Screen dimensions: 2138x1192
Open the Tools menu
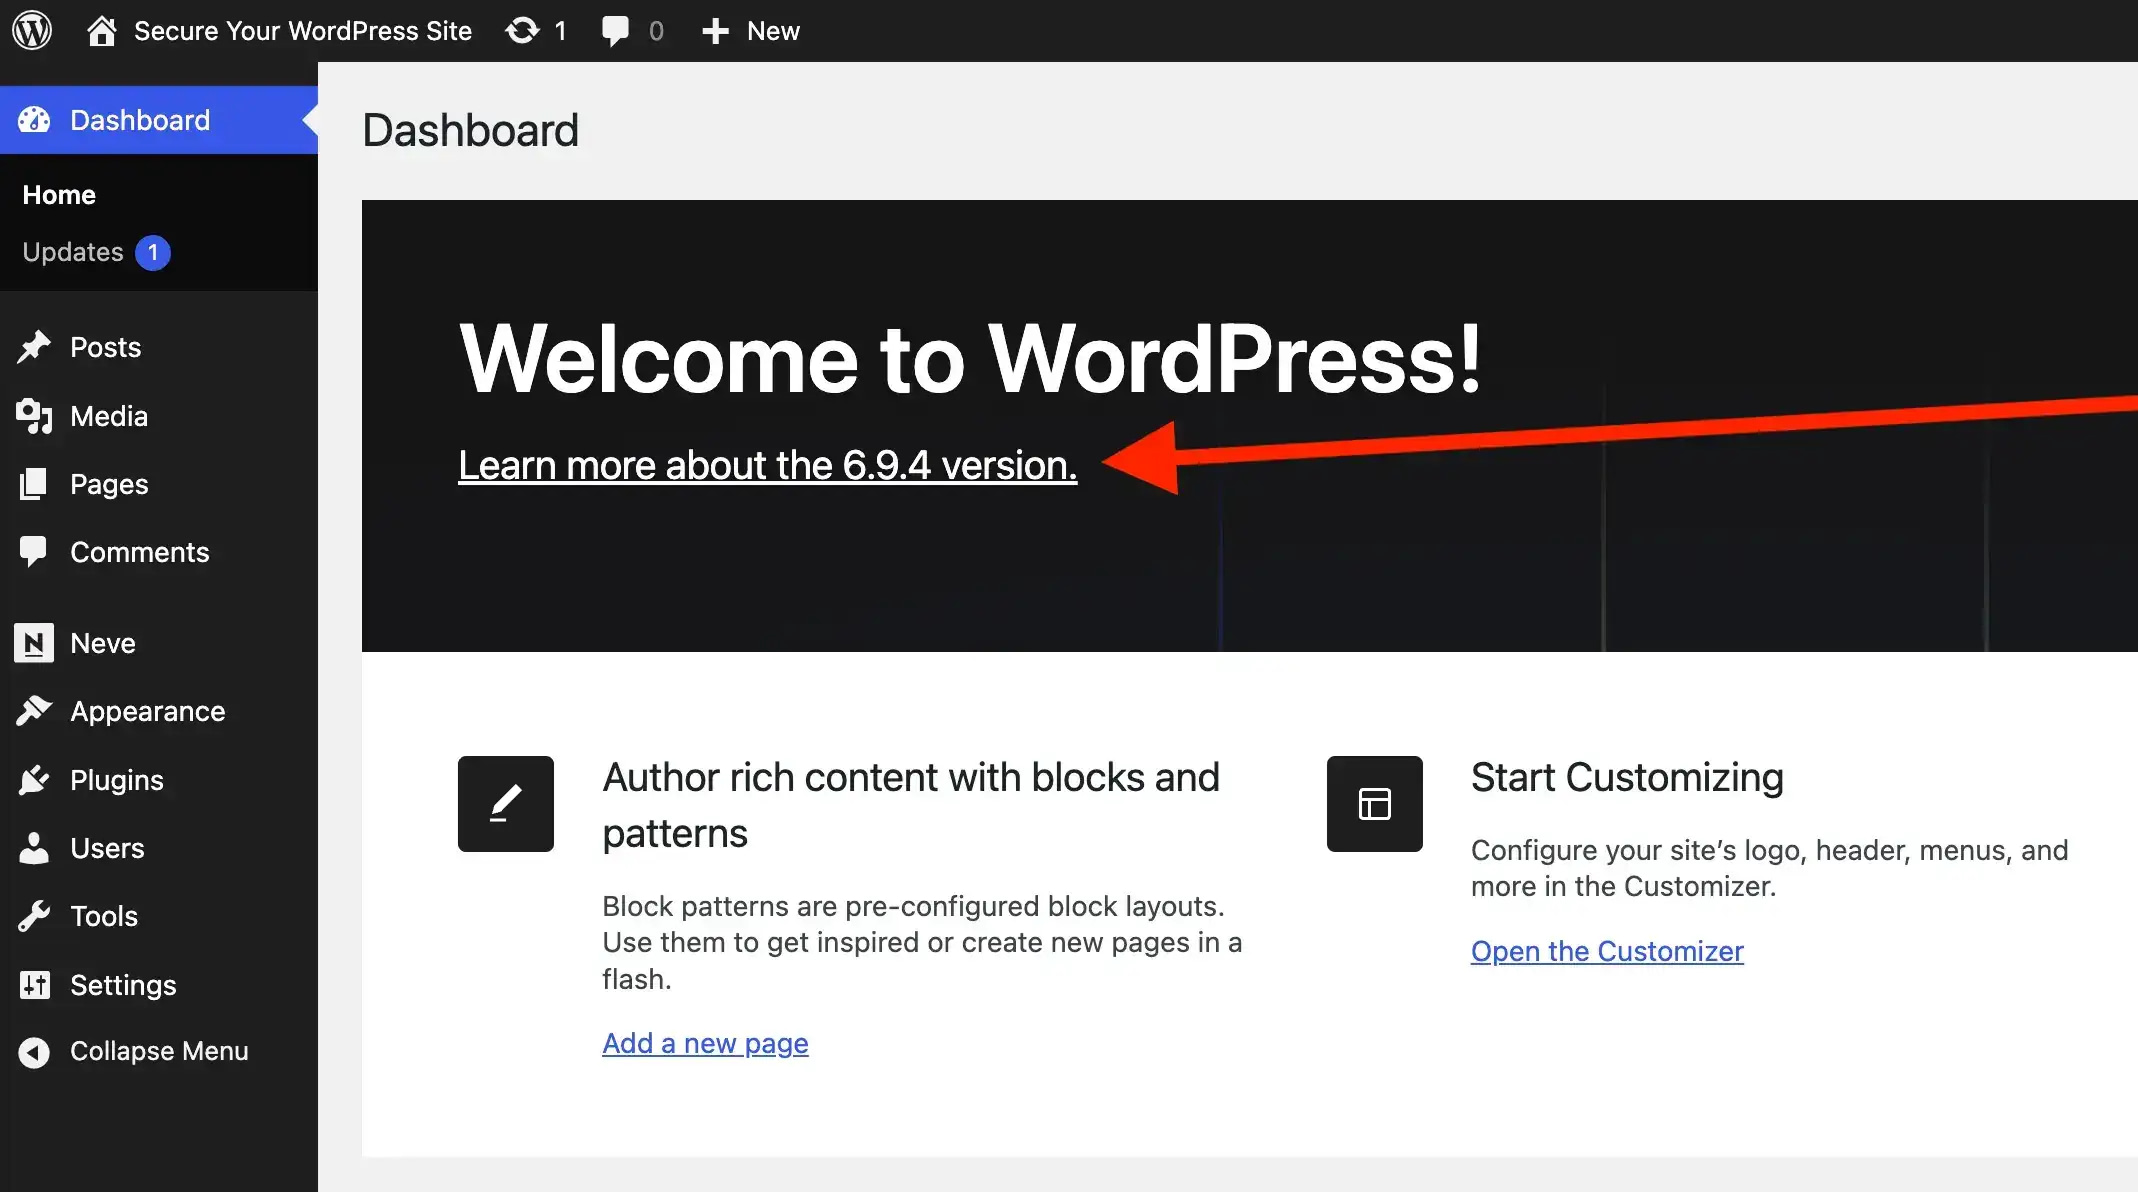(x=104, y=916)
